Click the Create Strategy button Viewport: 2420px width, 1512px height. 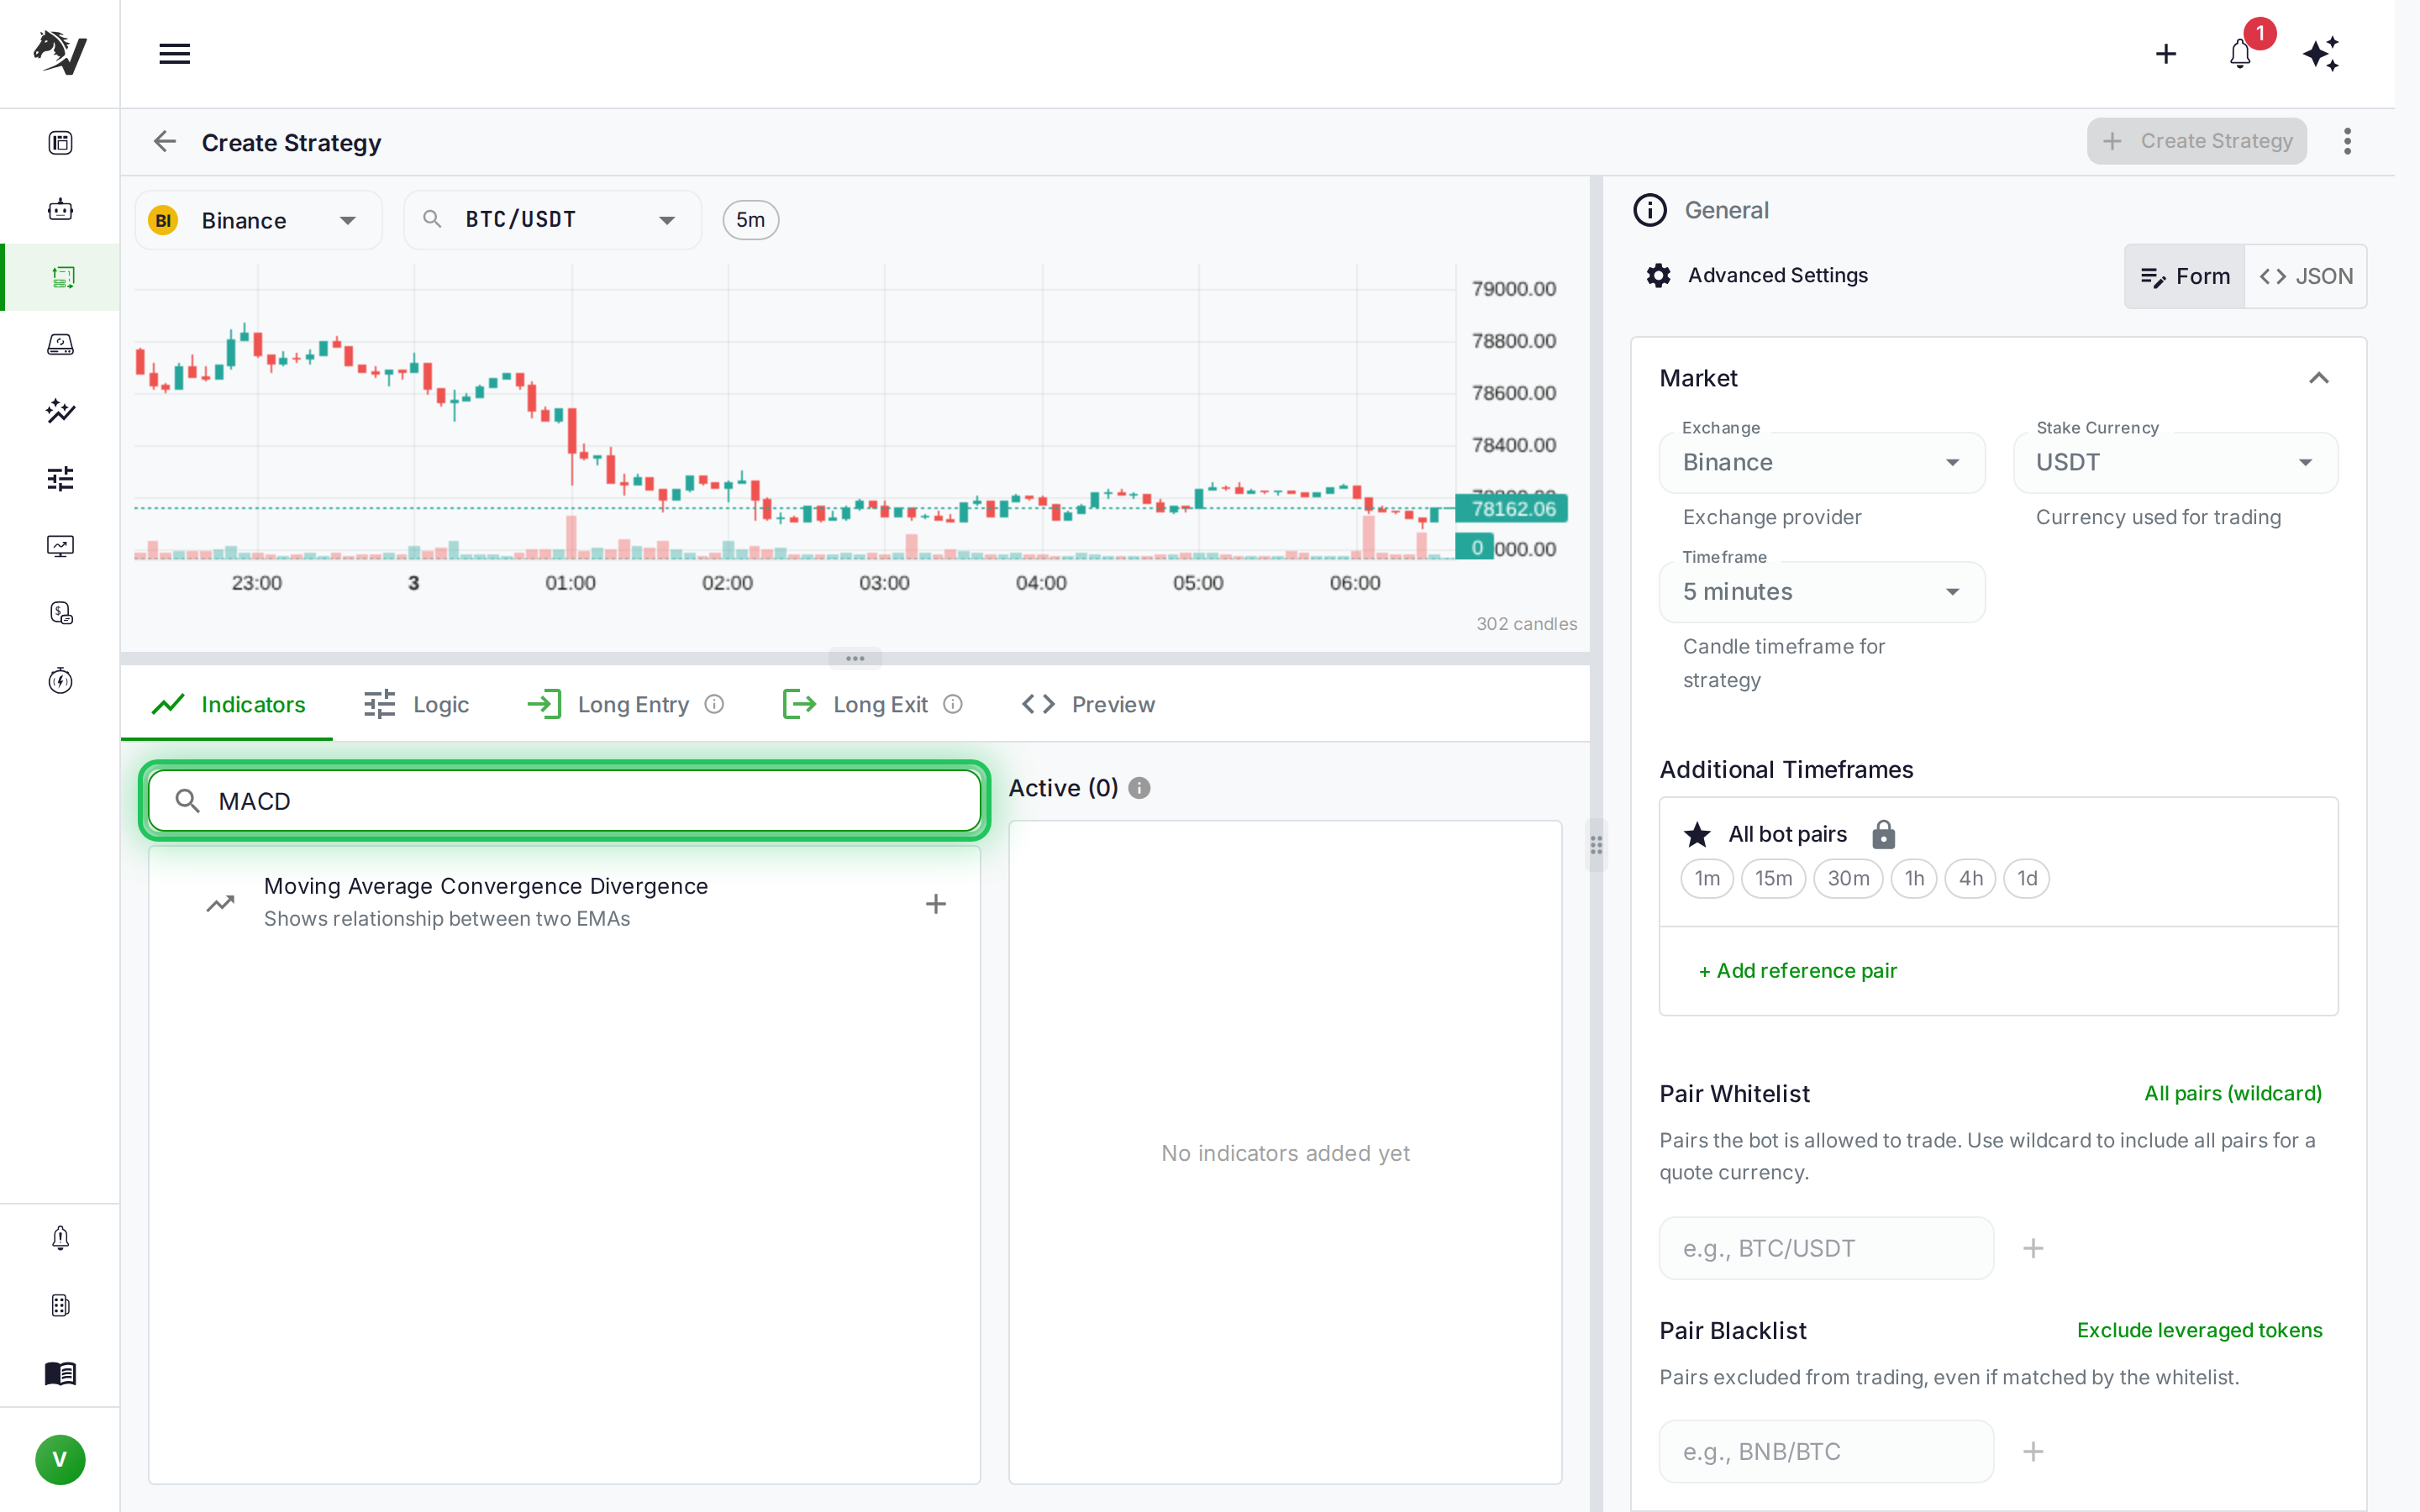[2196, 141]
